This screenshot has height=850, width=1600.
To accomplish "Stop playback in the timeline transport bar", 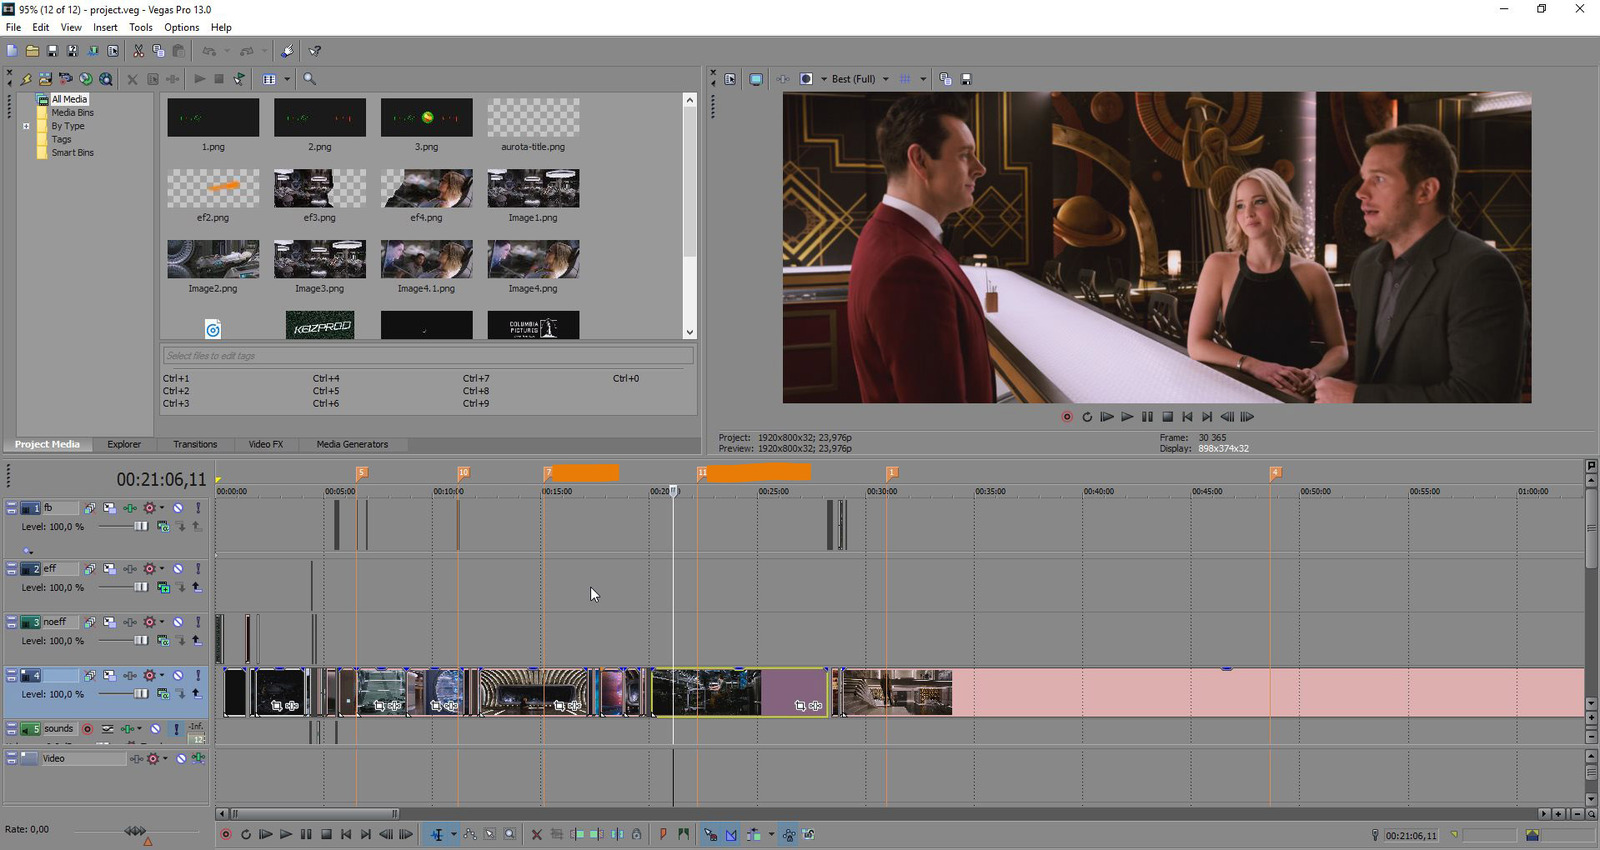I will click(326, 834).
